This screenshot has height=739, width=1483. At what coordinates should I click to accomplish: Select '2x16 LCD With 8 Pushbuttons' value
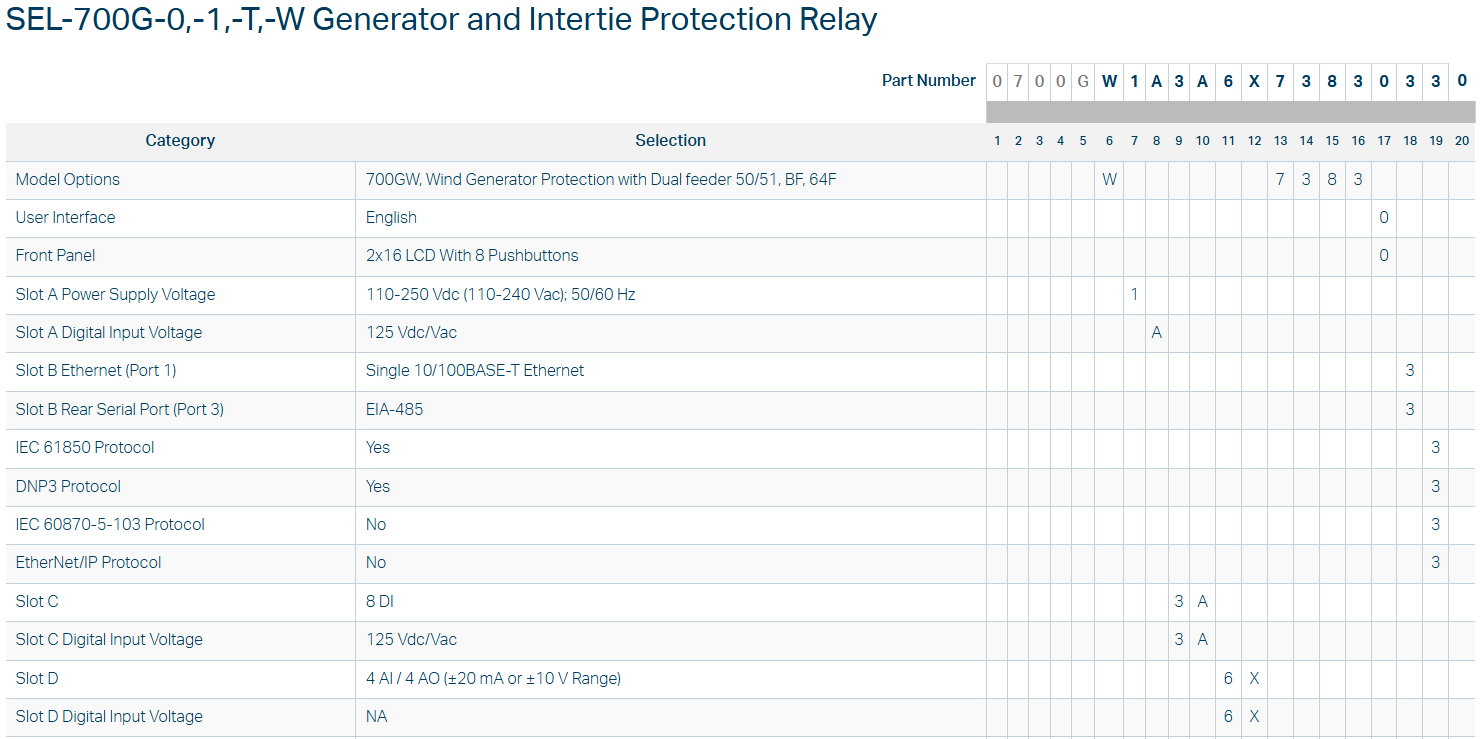click(472, 256)
